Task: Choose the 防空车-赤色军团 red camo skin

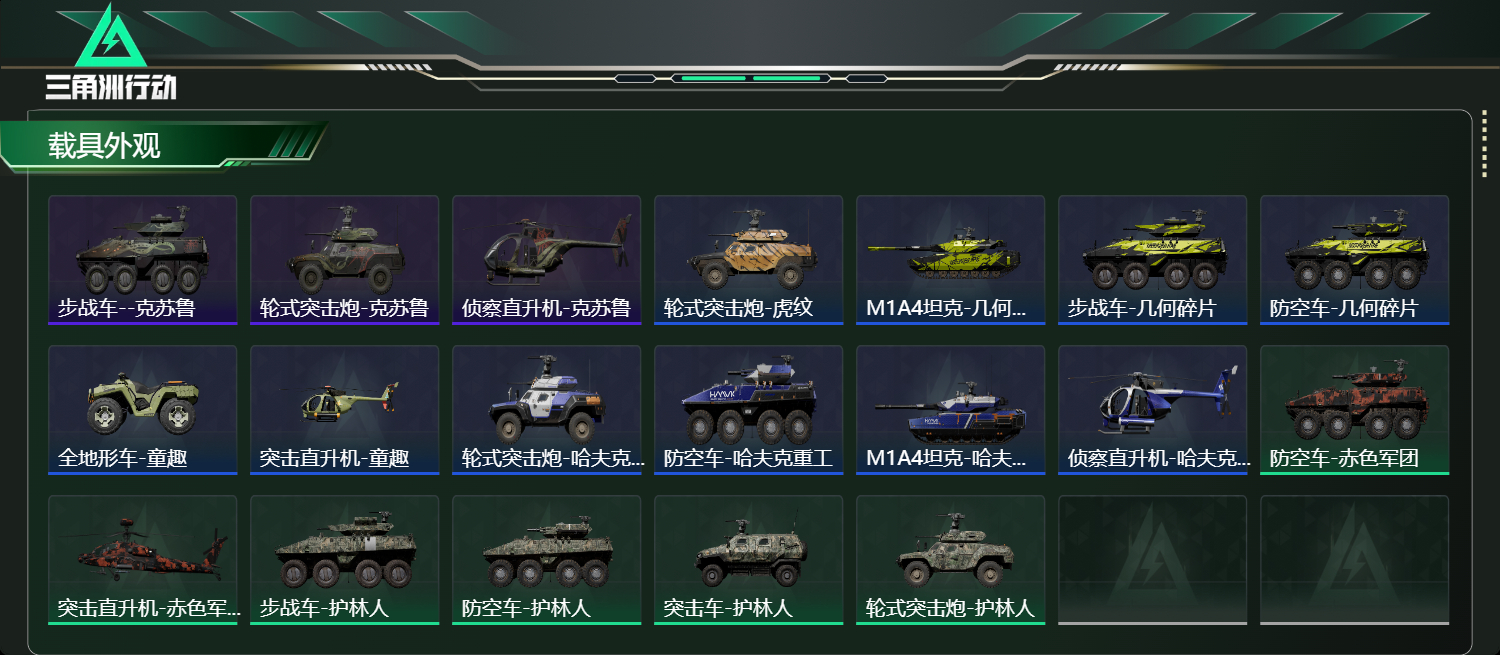Action: (1354, 410)
